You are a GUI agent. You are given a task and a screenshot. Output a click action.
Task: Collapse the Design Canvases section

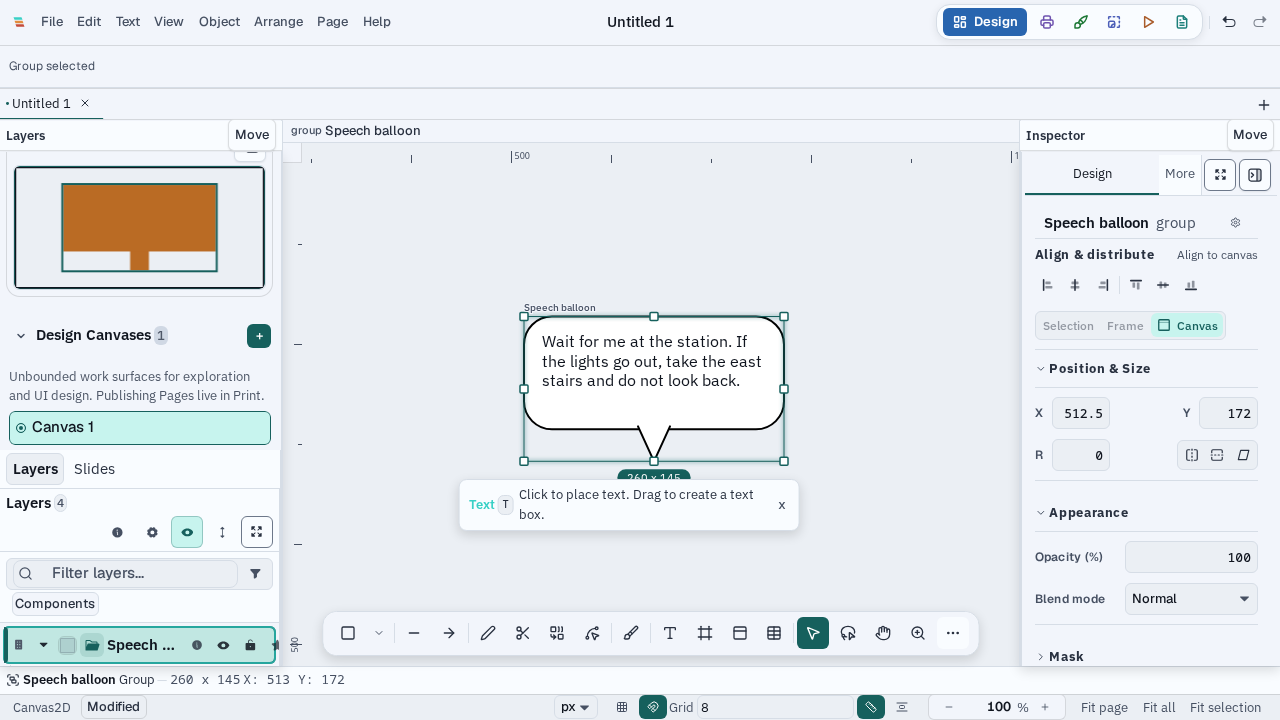pyautogui.click(x=21, y=336)
